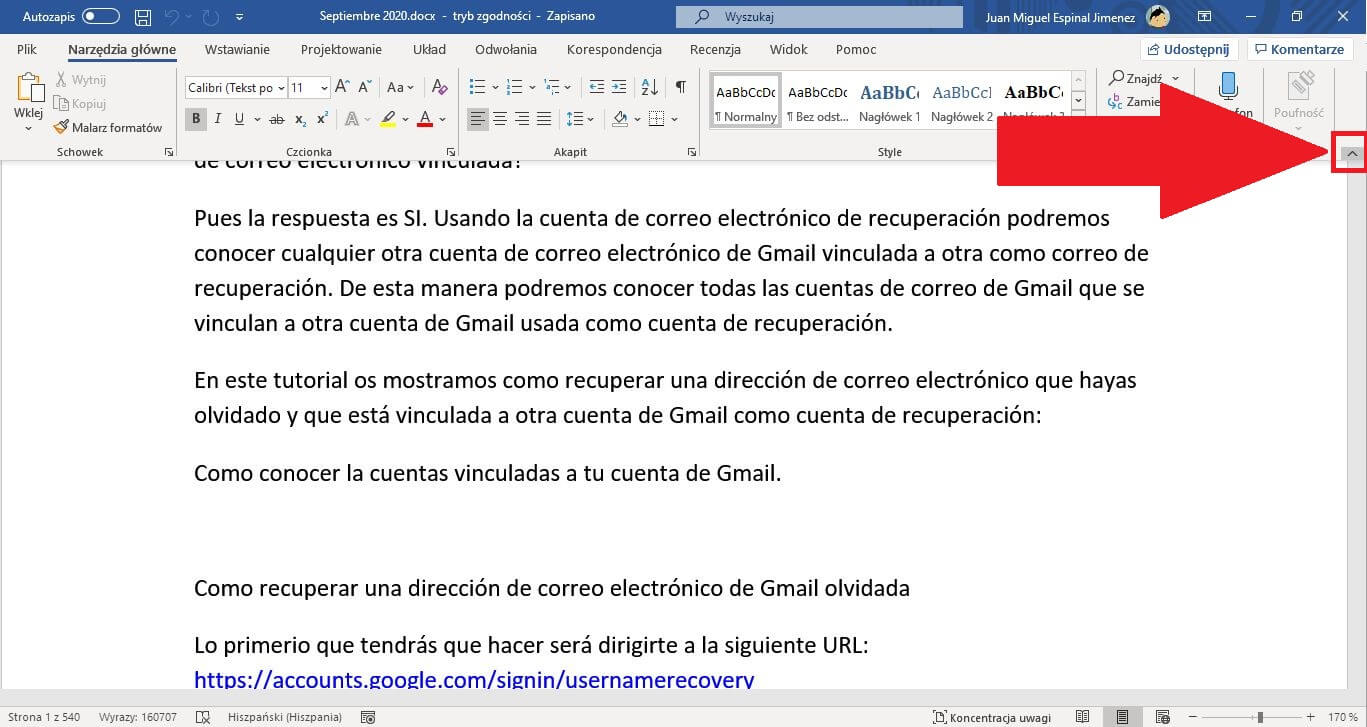This screenshot has width=1367, height=727.
Task: Save the document with the floppy disk icon
Action: tap(143, 17)
